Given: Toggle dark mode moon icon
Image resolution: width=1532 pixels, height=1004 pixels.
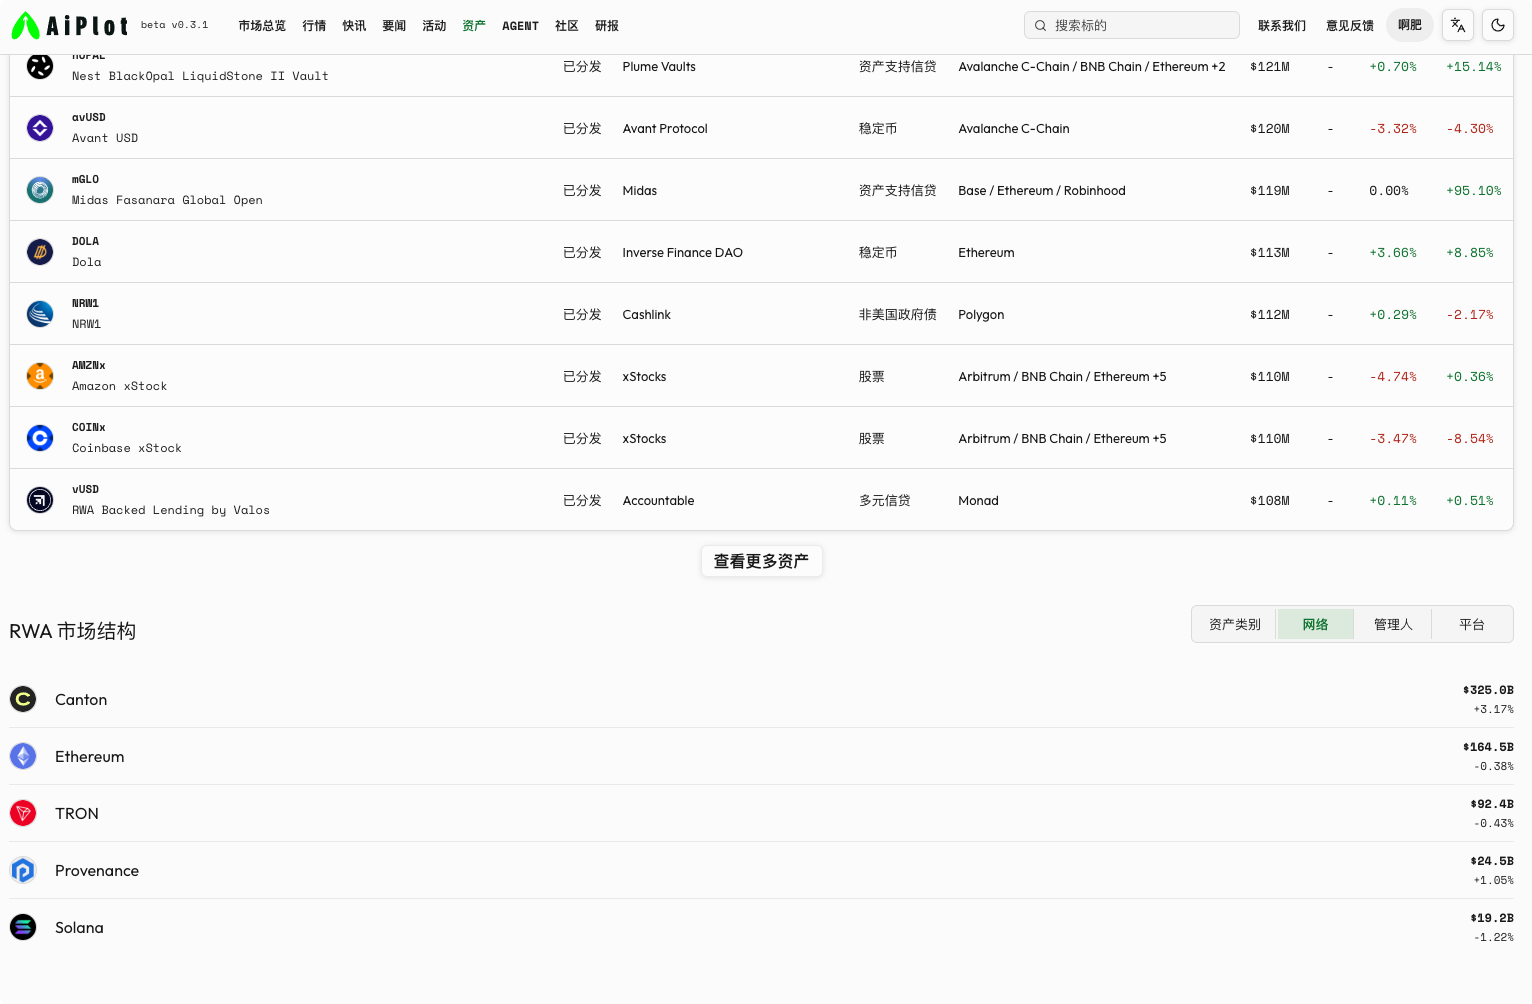Looking at the screenshot, I should 1498,25.
